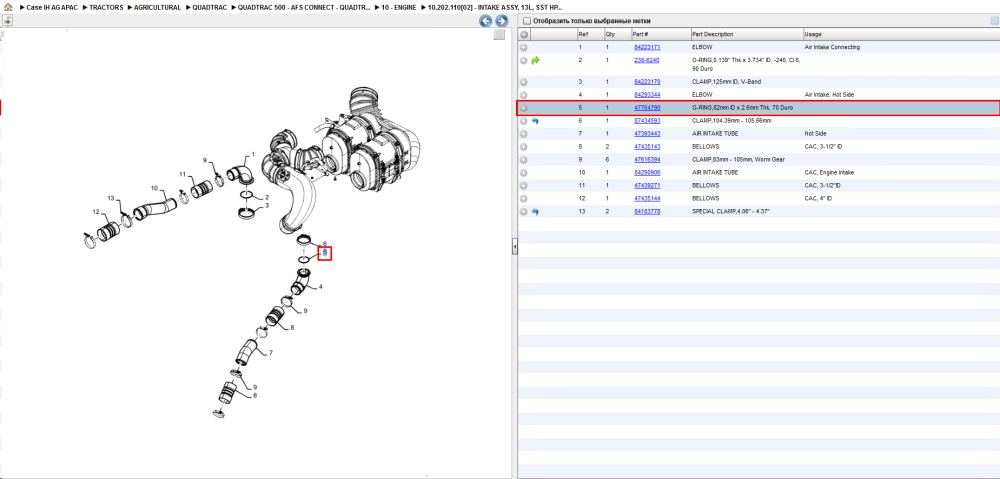Add O-RING 47764790 via its plus icon
The image size is (1000, 479).
[524, 108]
